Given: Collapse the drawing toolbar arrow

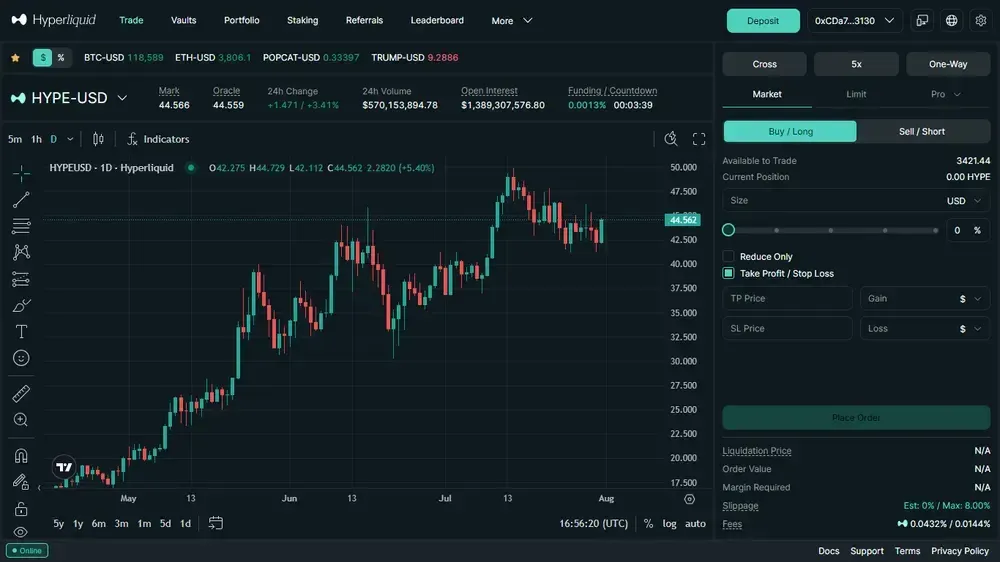Looking at the screenshot, I should point(39,488).
